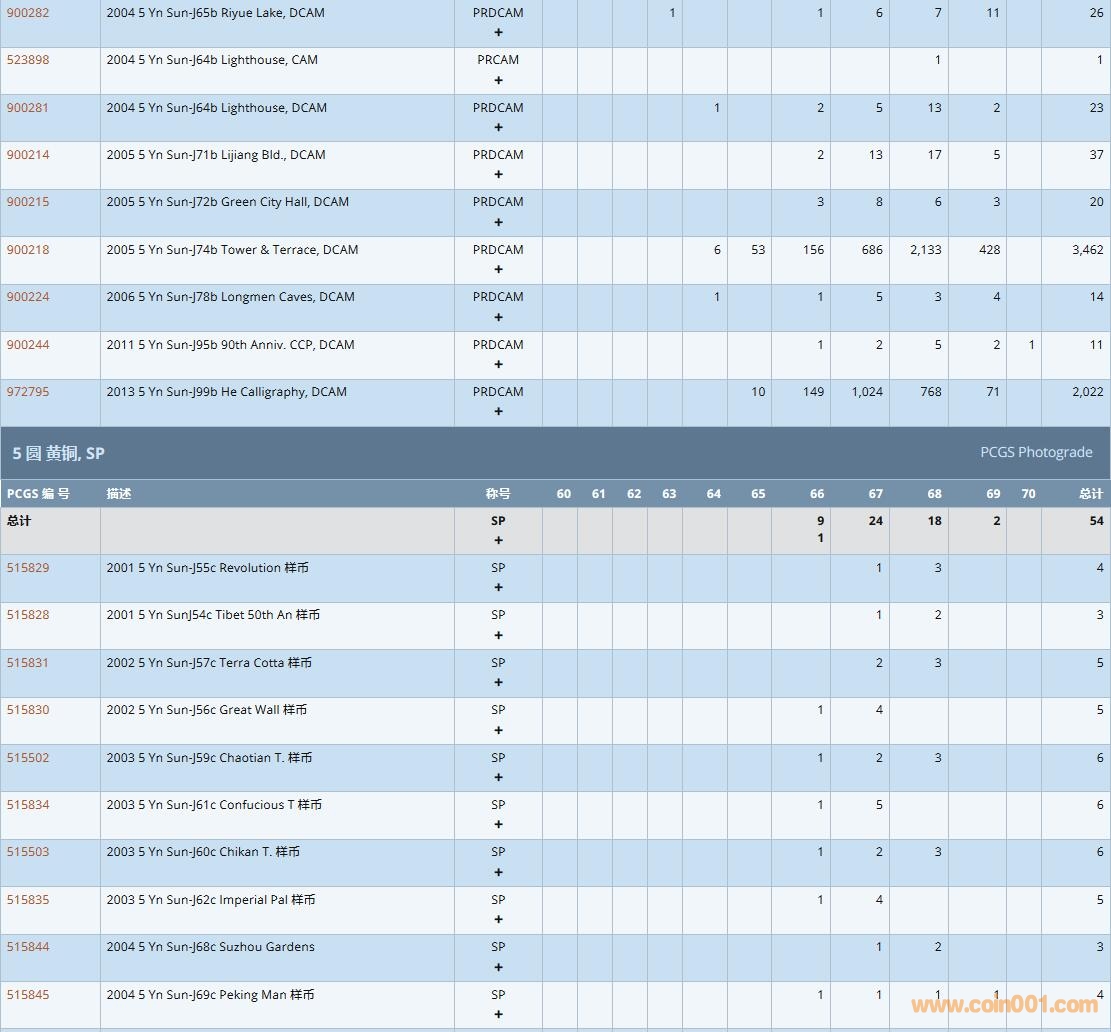Open PCGS number 900282 link
Image resolution: width=1111 pixels, height=1032 pixels.
pos(28,13)
